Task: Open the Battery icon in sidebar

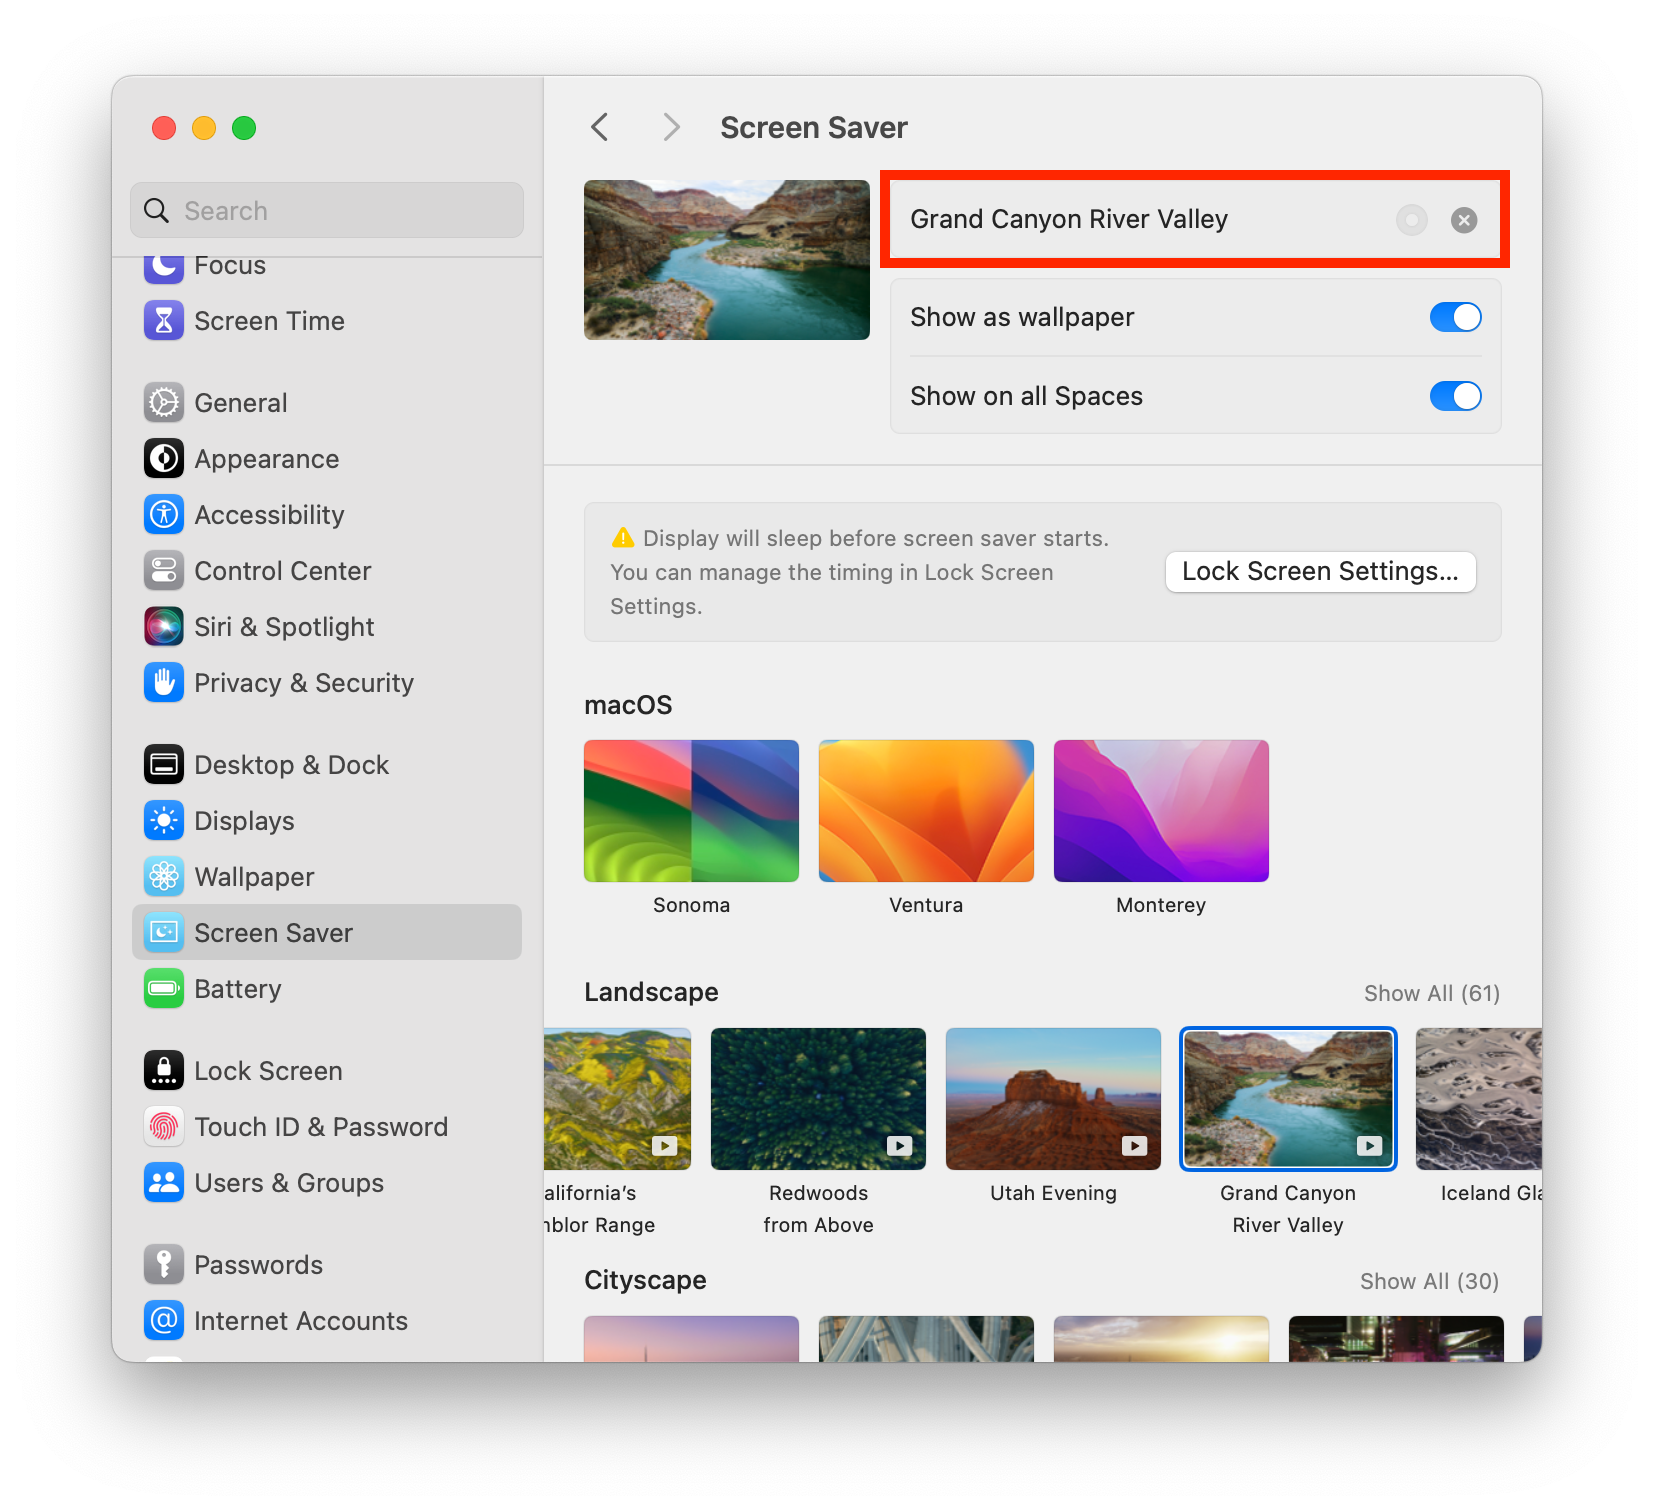Action: [164, 989]
